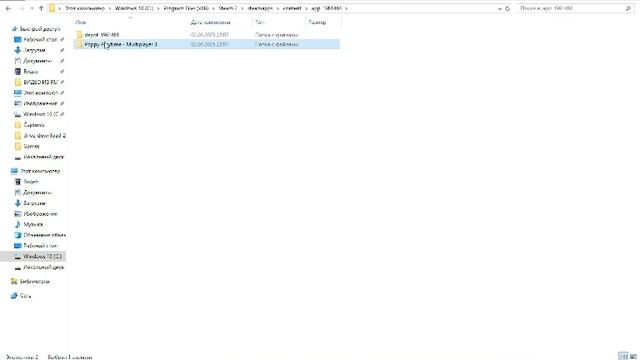
Task: Open address bar history dropdown
Action: [500, 9]
